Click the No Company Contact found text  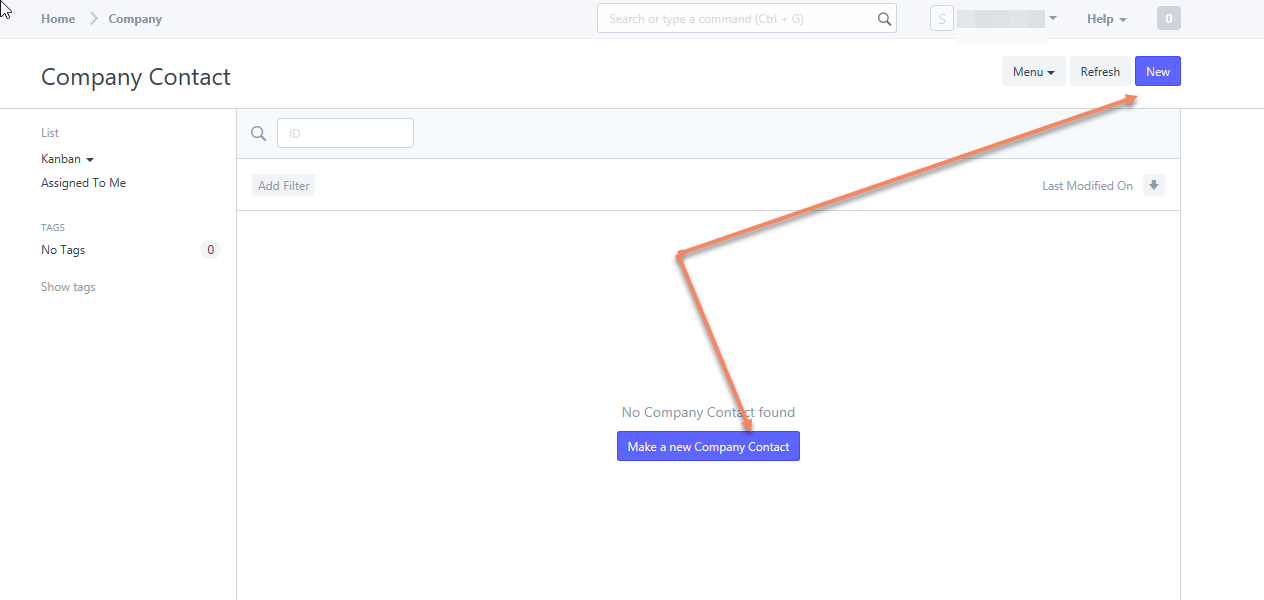point(708,412)
